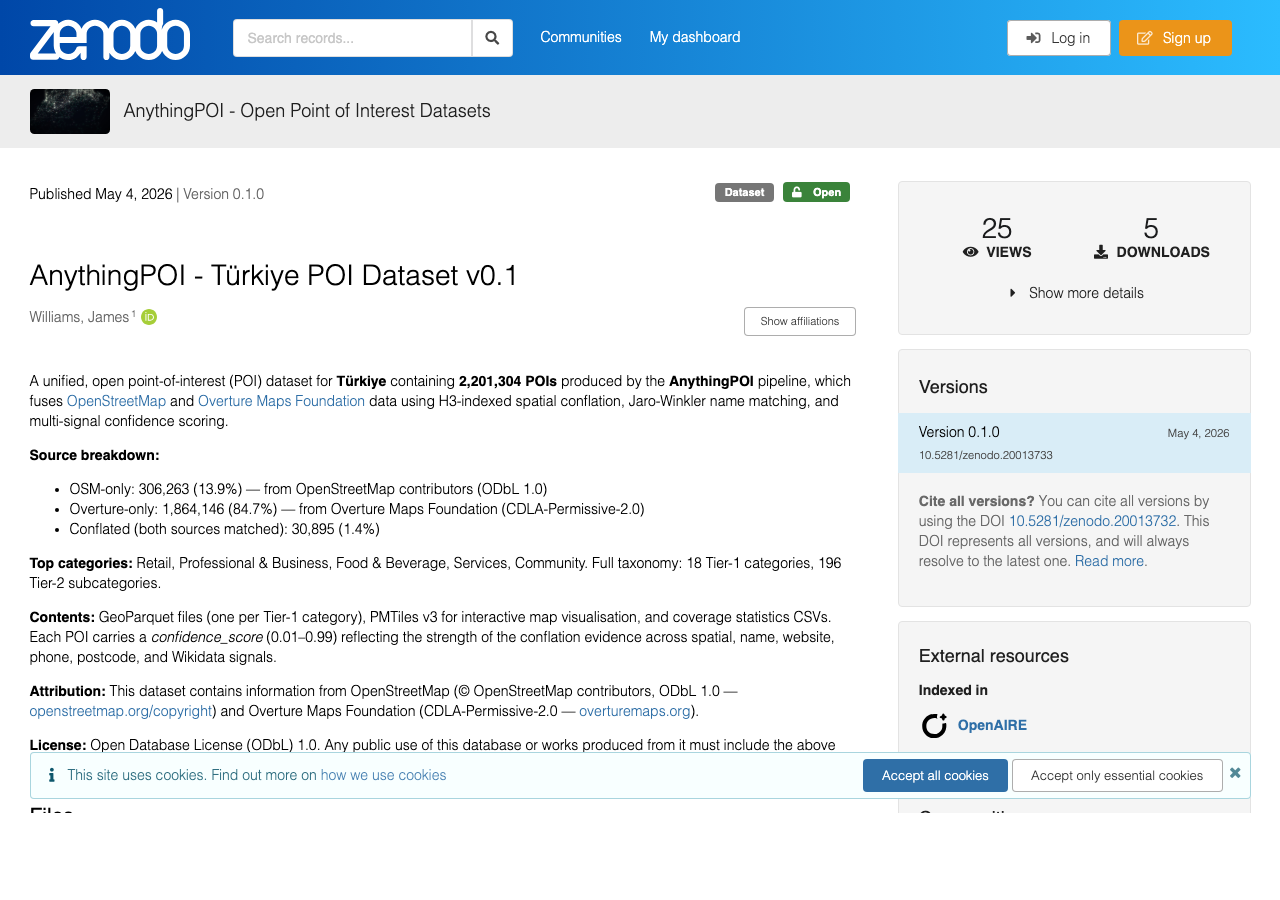Open the Overture Maps Foundation link
The width and height of the screenshot is (1280, 900).
tap(281, 401)
